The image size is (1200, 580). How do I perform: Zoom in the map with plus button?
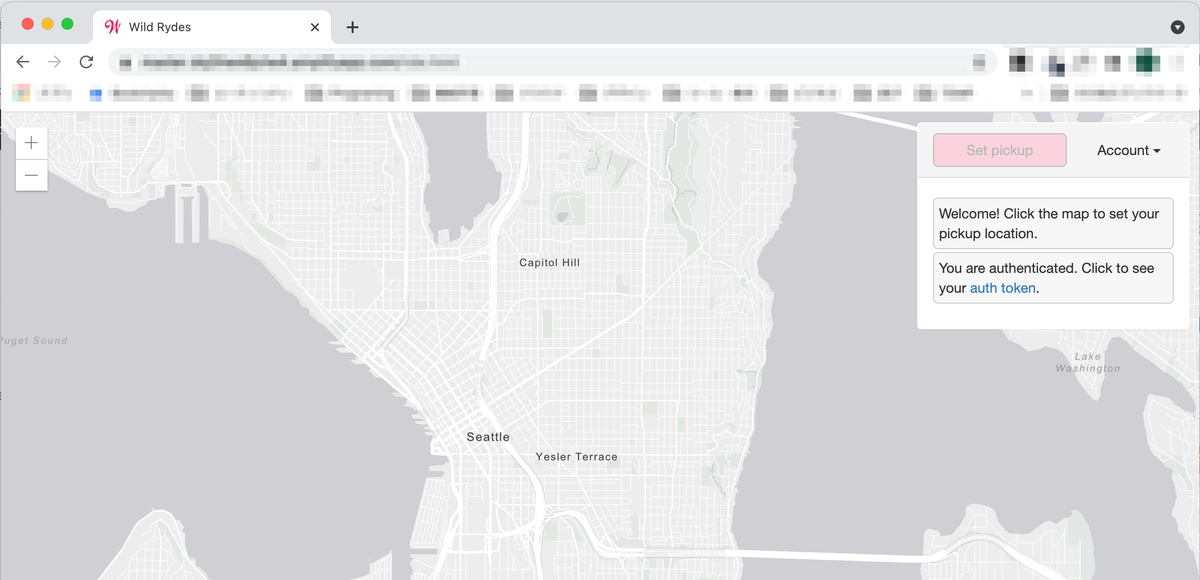point(31,143)
